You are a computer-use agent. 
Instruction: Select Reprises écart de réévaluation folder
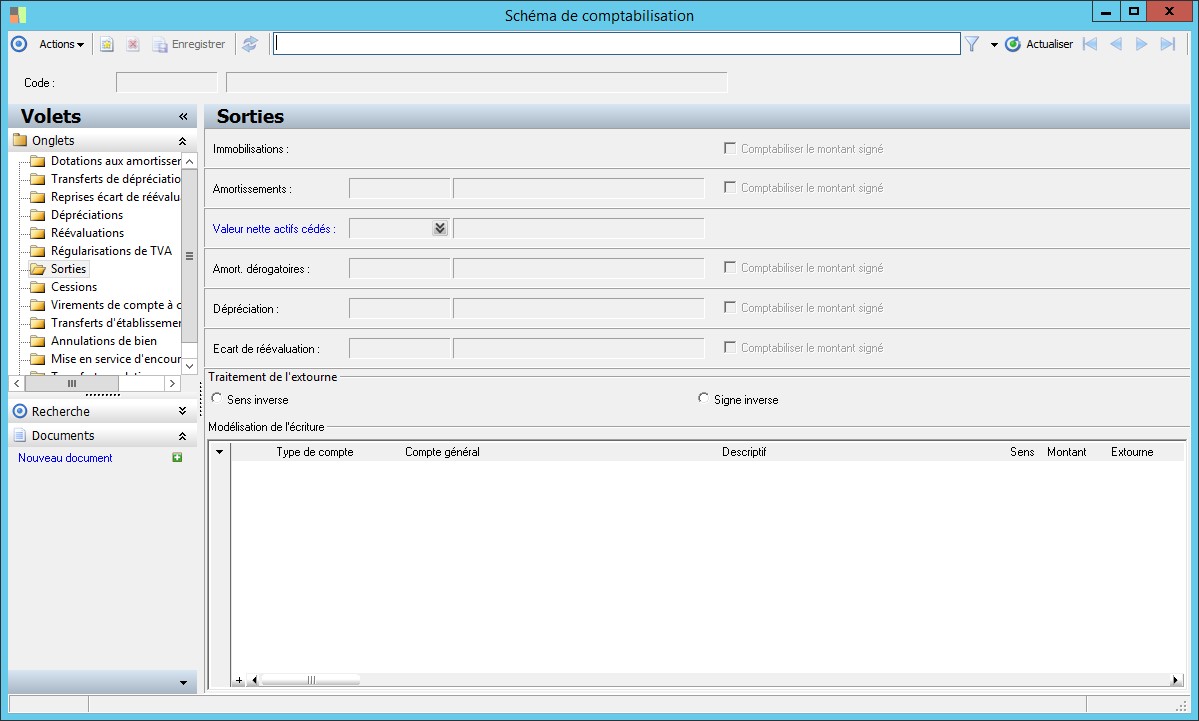click(115, 196)
